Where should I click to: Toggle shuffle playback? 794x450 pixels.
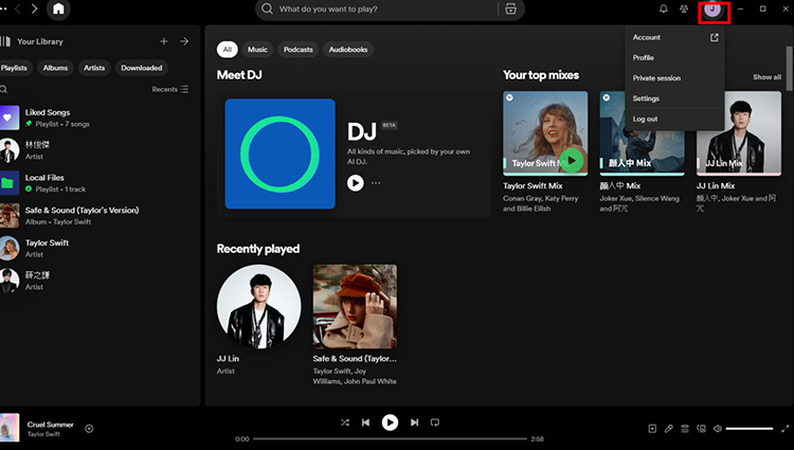[344, 423]
